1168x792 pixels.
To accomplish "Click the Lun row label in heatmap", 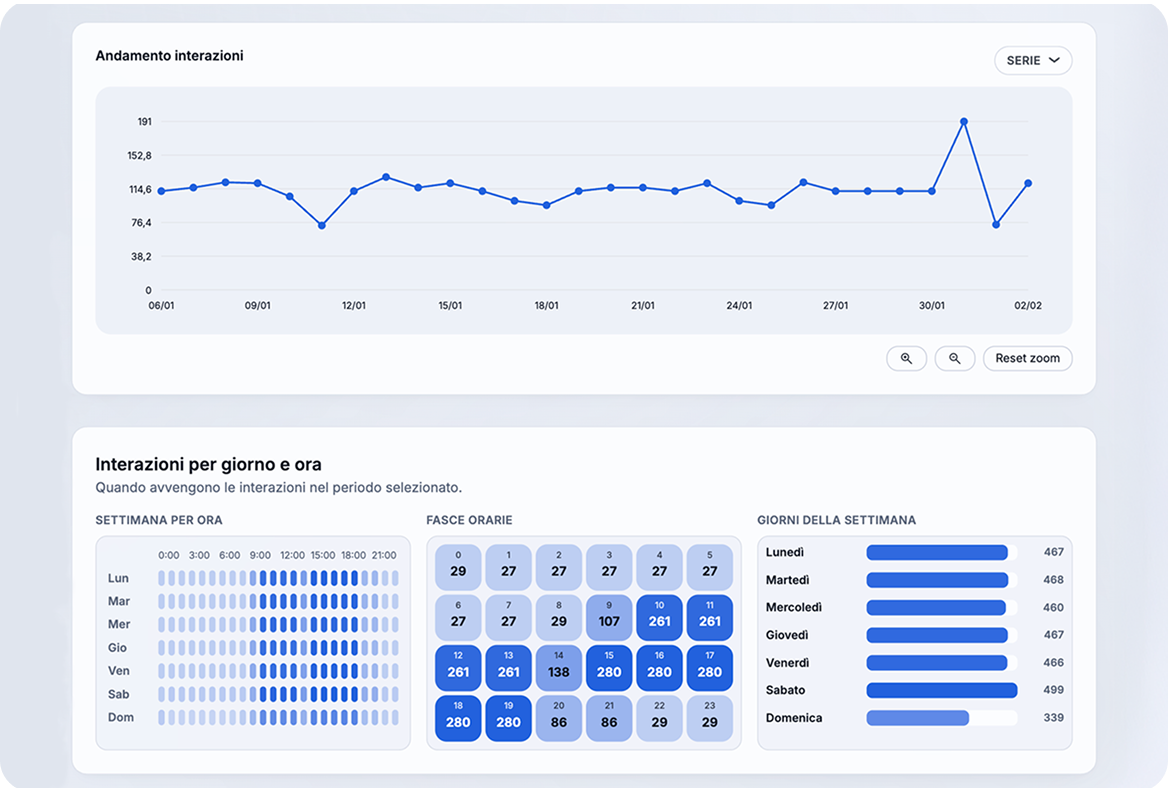I will pos(118,578).
